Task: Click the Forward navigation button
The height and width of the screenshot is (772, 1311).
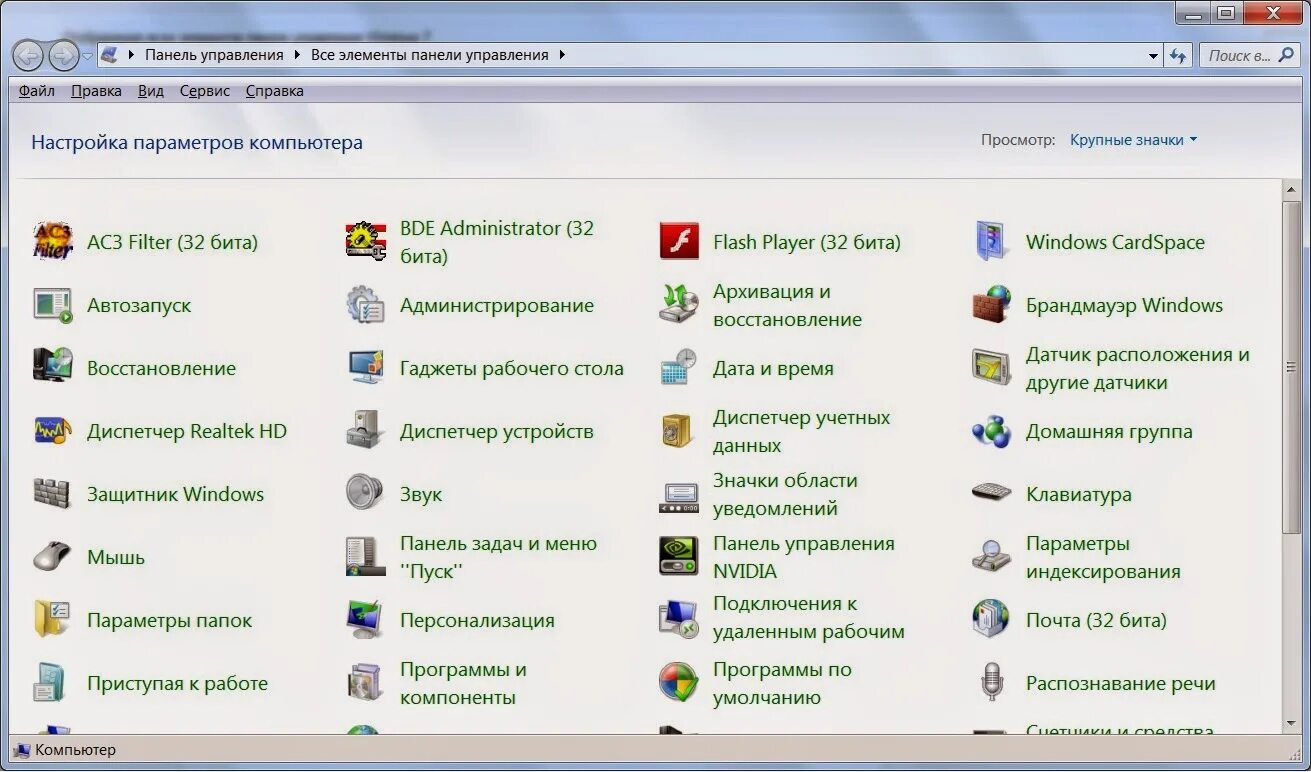Action: pos(63,56)
